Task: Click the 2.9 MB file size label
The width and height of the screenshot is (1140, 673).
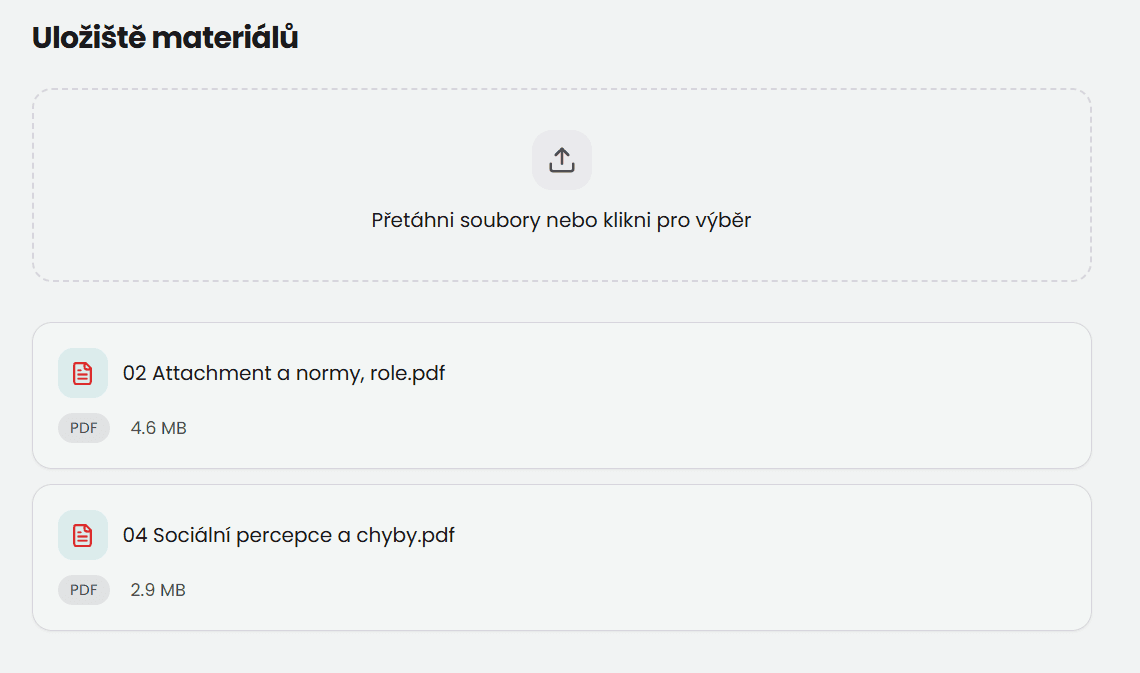Action: 158,590
